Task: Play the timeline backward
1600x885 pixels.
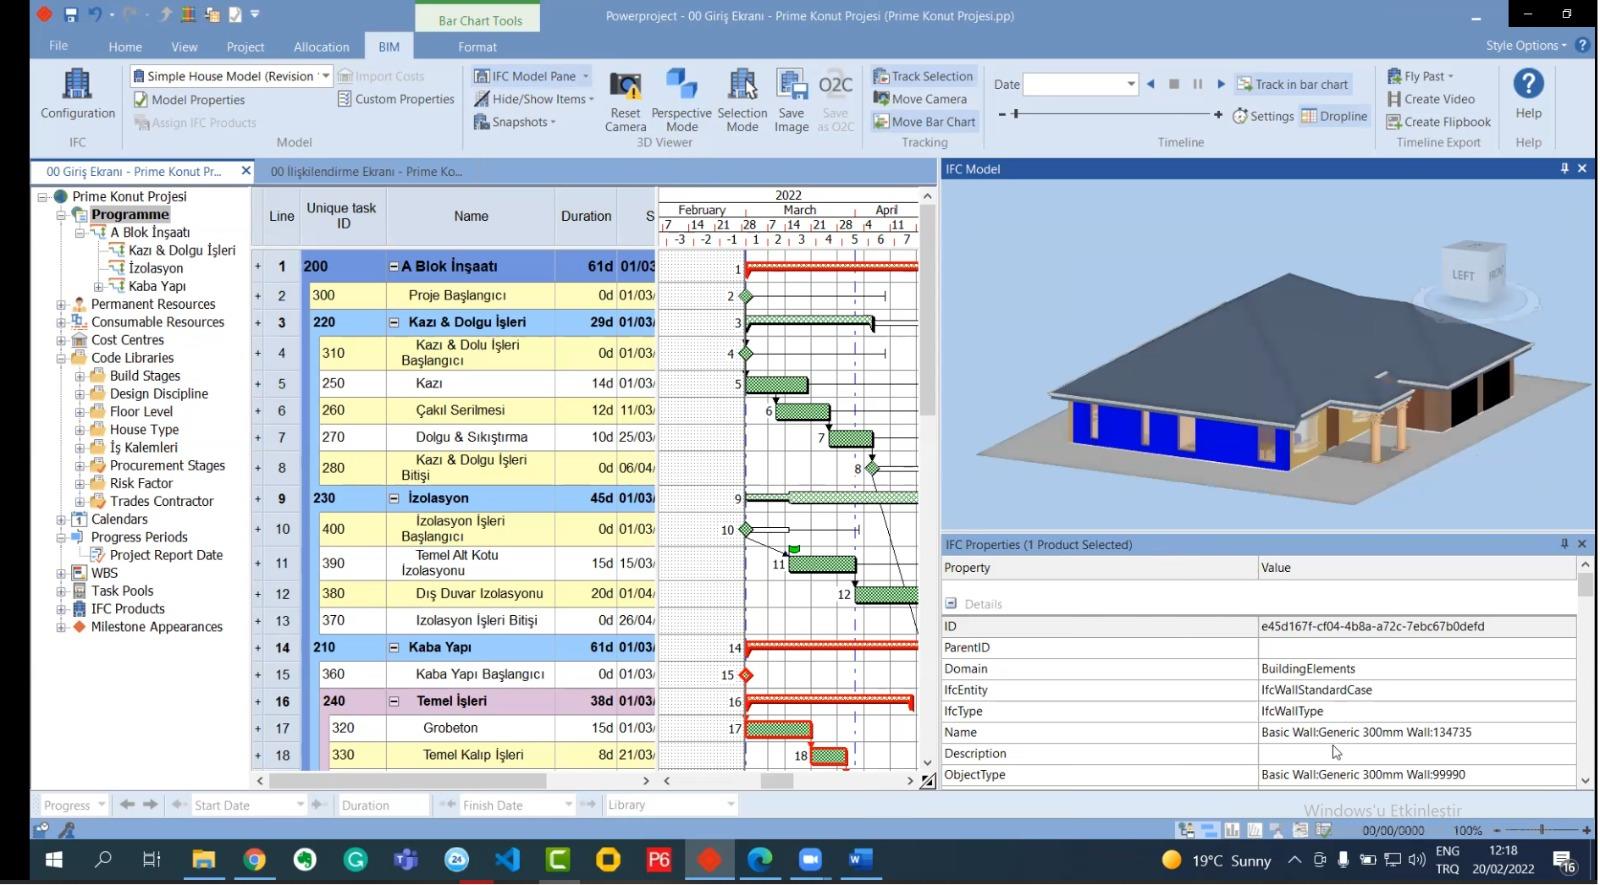Action: tap(1151, 84)
